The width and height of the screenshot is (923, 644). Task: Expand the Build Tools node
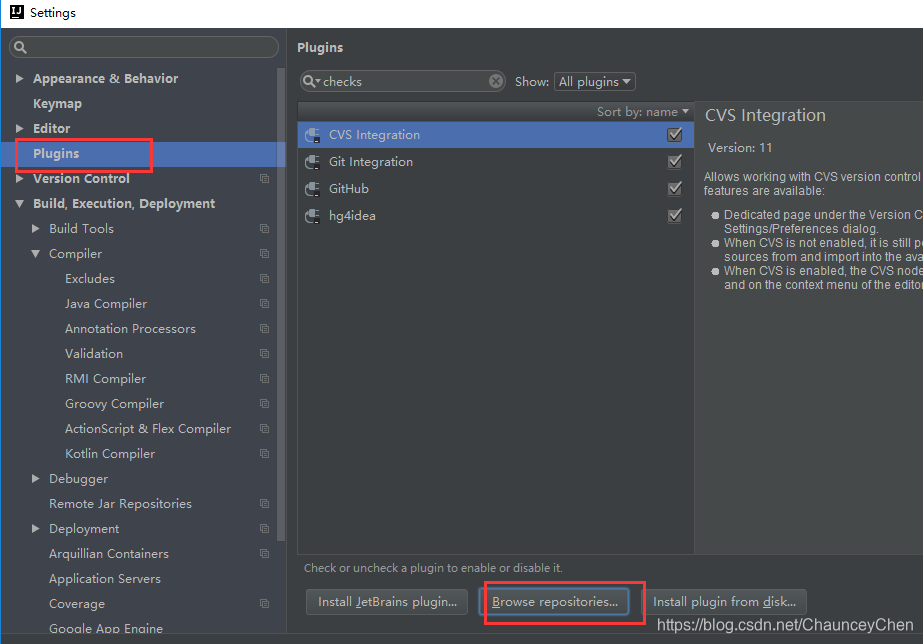[35, 228]
